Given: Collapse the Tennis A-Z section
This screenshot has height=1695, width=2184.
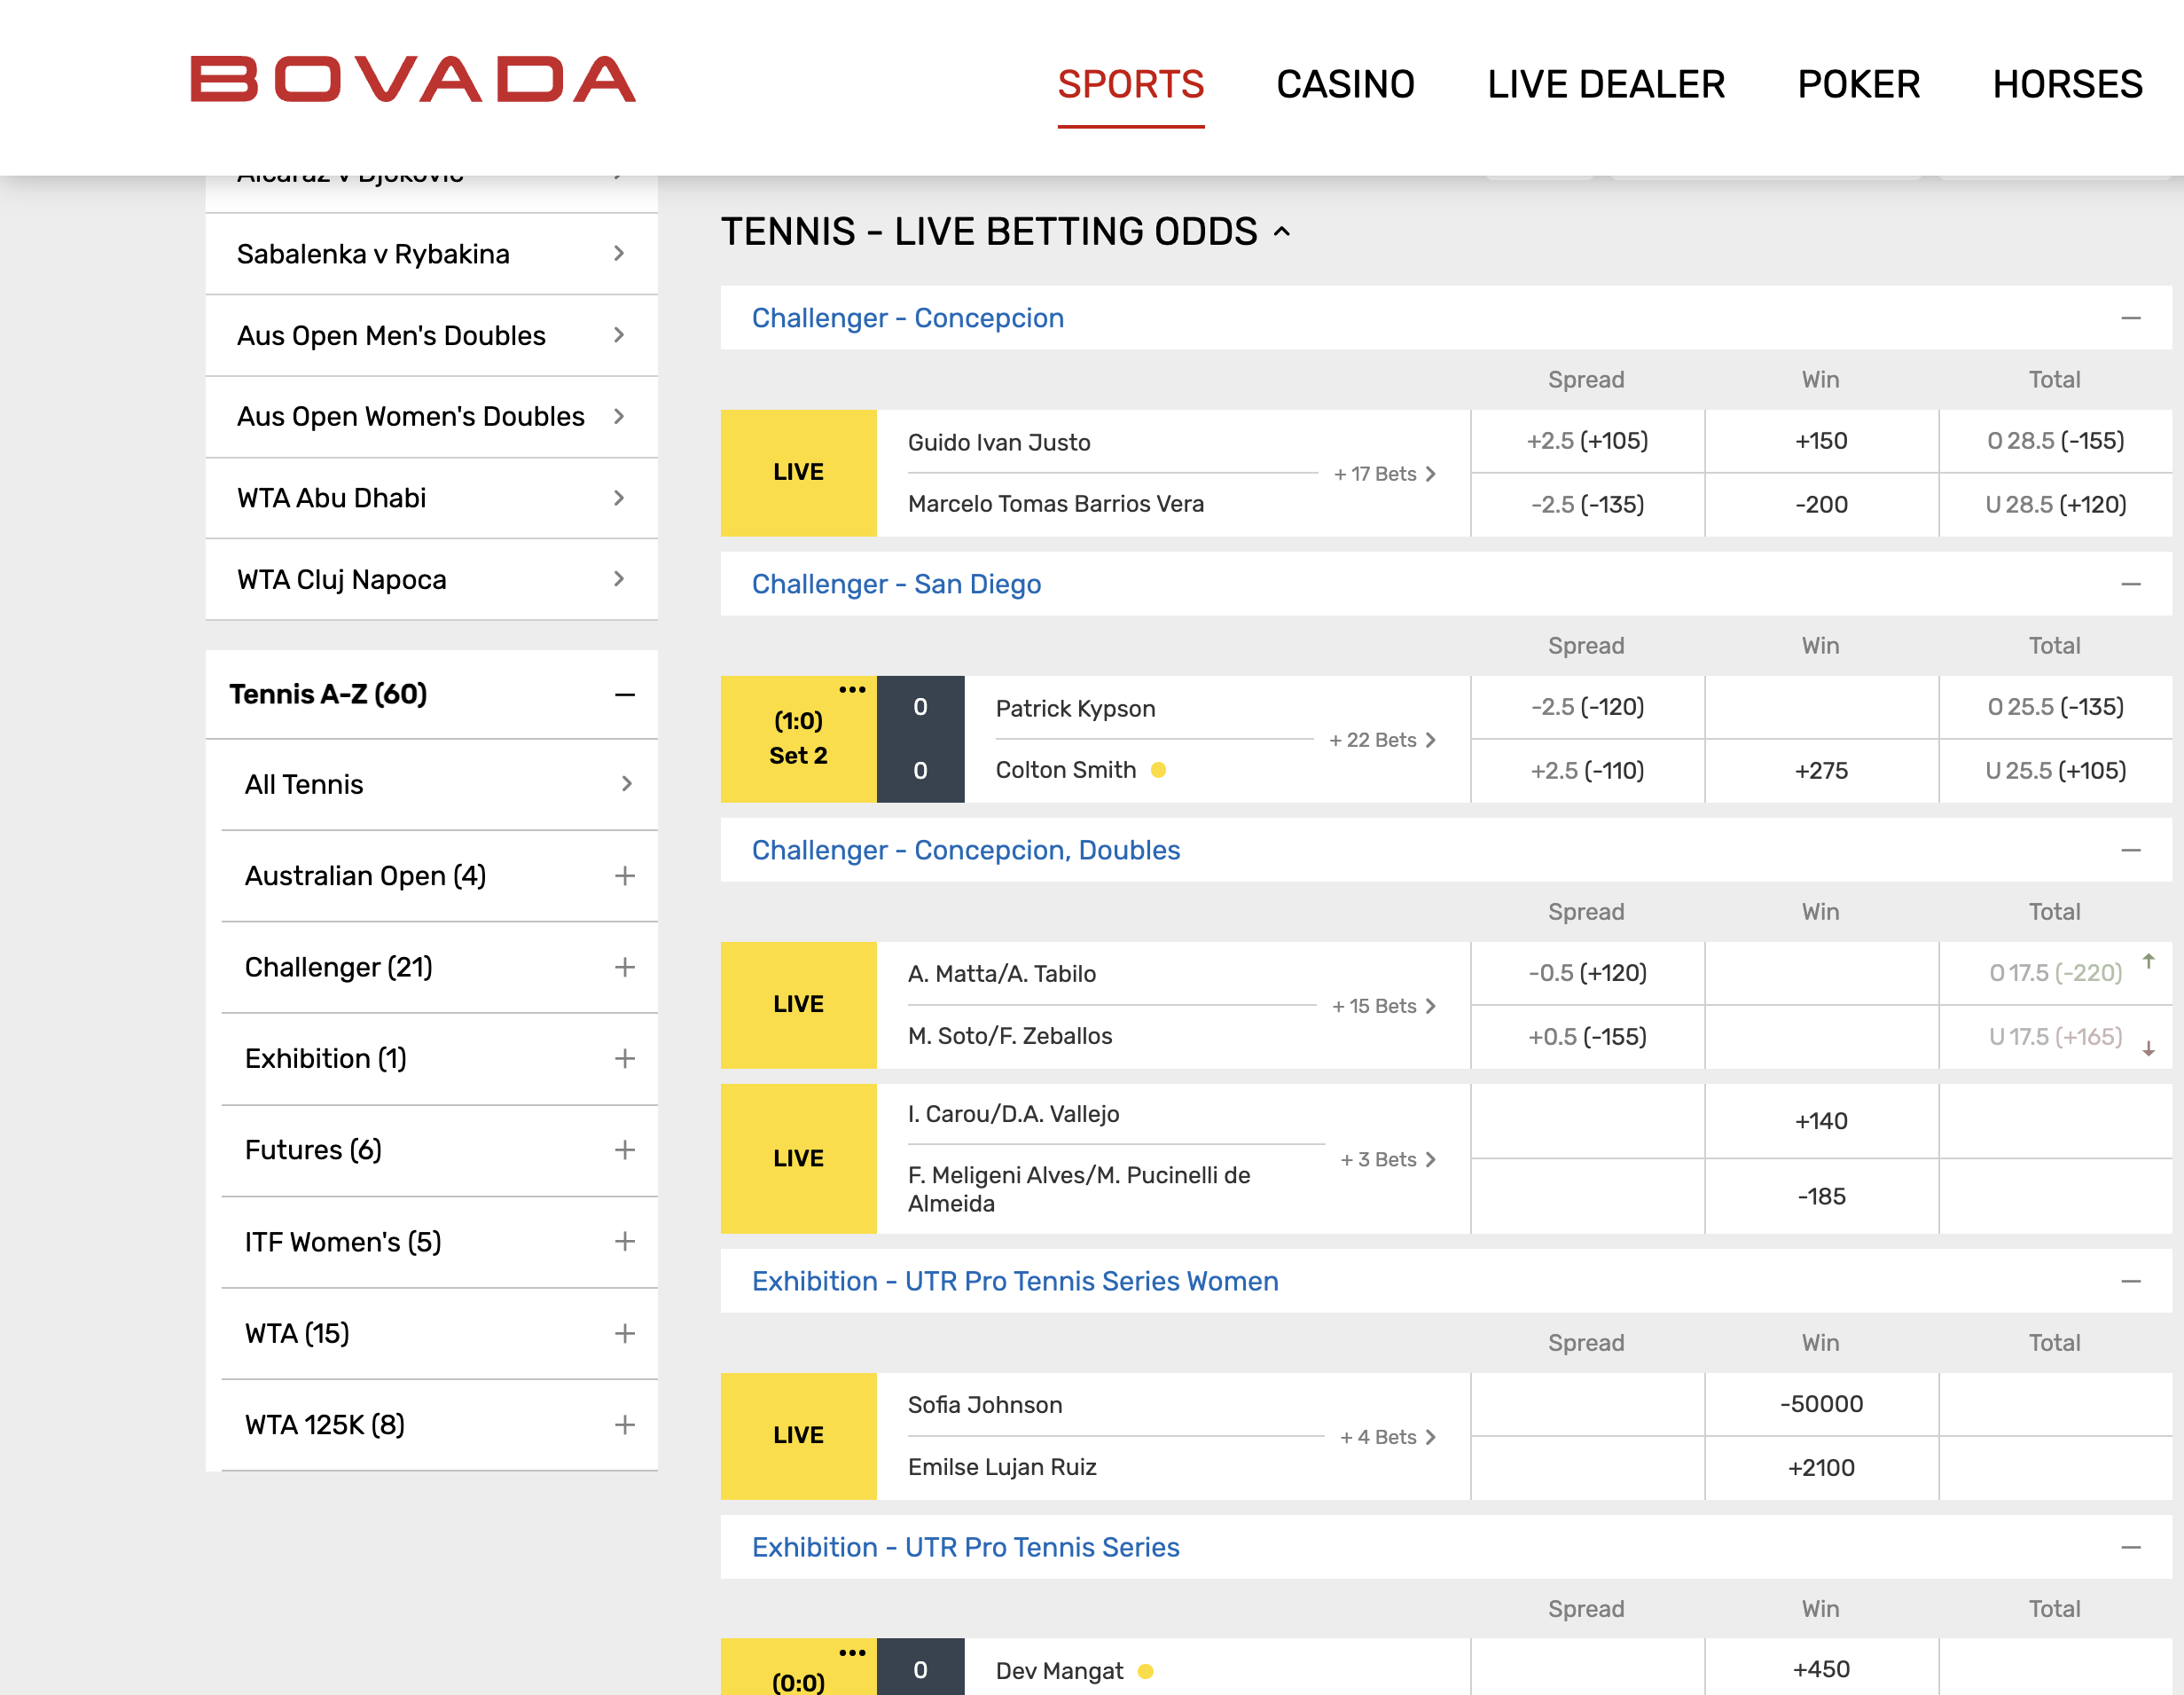Looking at the screenshot, I should [625, 695].
